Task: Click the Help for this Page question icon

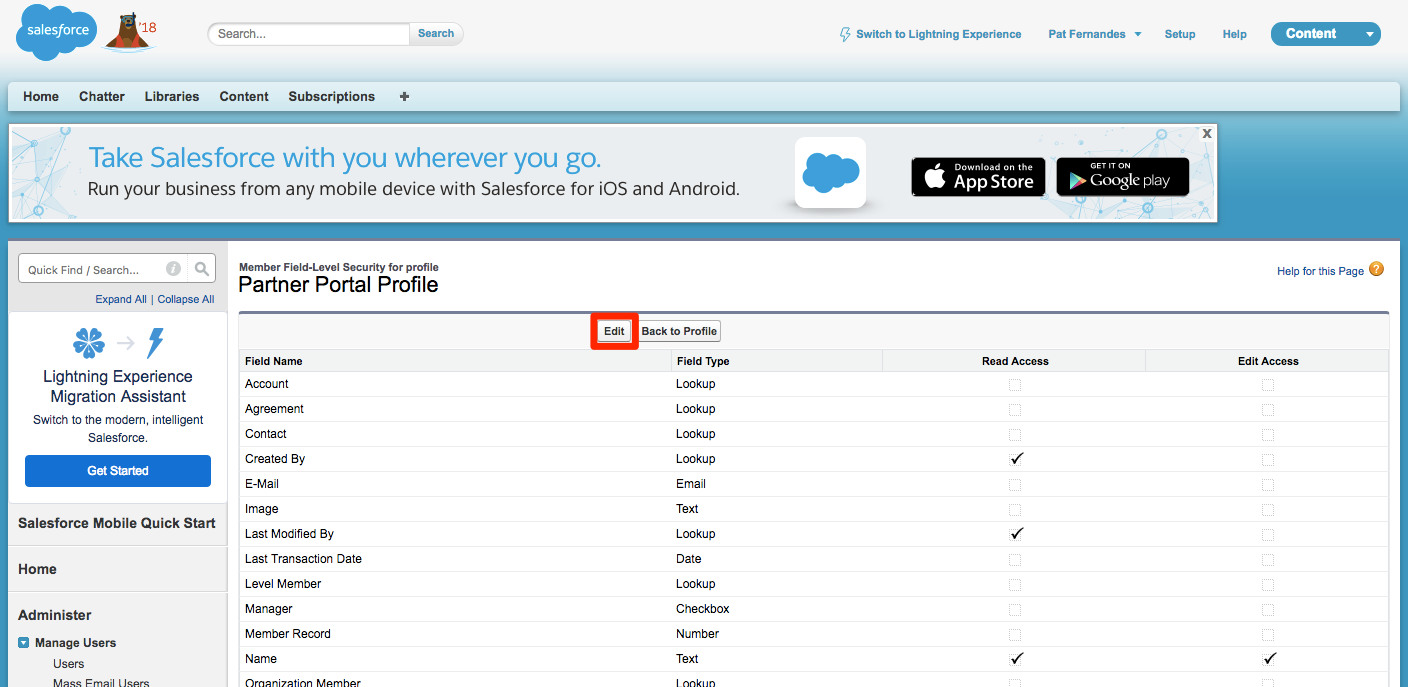Action: [1377, 269]
